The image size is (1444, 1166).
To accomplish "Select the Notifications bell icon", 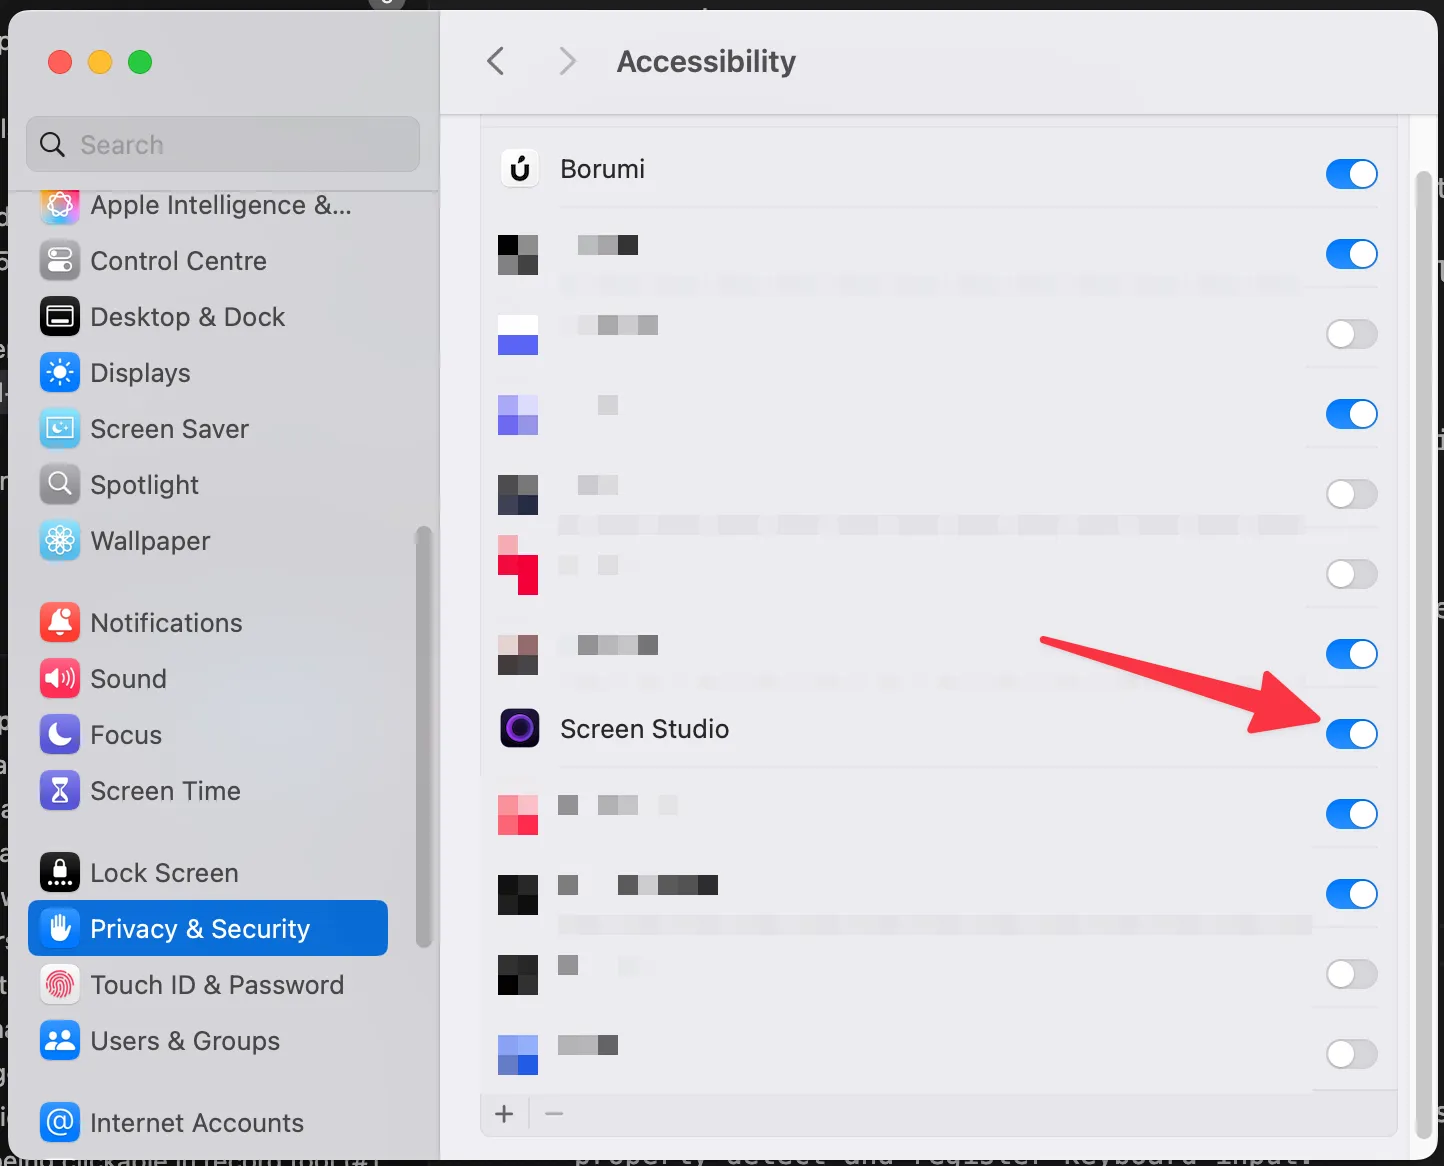I will [60, 622].
